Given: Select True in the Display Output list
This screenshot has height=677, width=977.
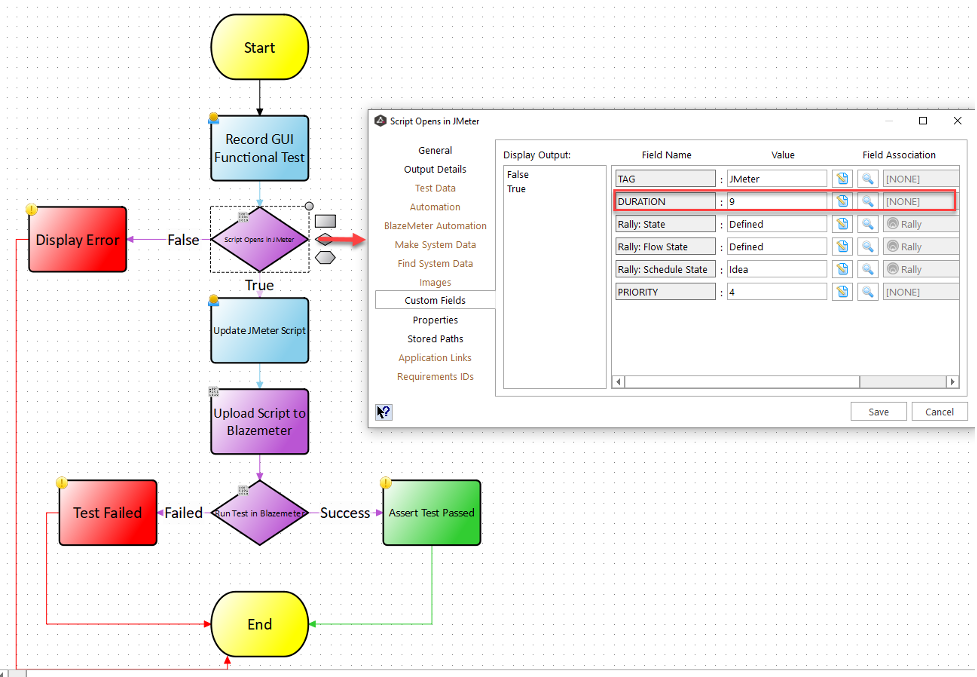Looking at the screenshot, I should [x=516, y=189].
